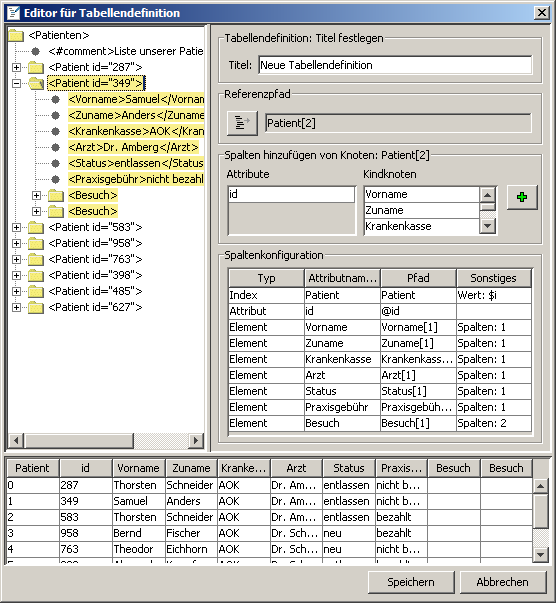
Task: Click folder icon of Patient id="763"
Action: tap(36, 259)
